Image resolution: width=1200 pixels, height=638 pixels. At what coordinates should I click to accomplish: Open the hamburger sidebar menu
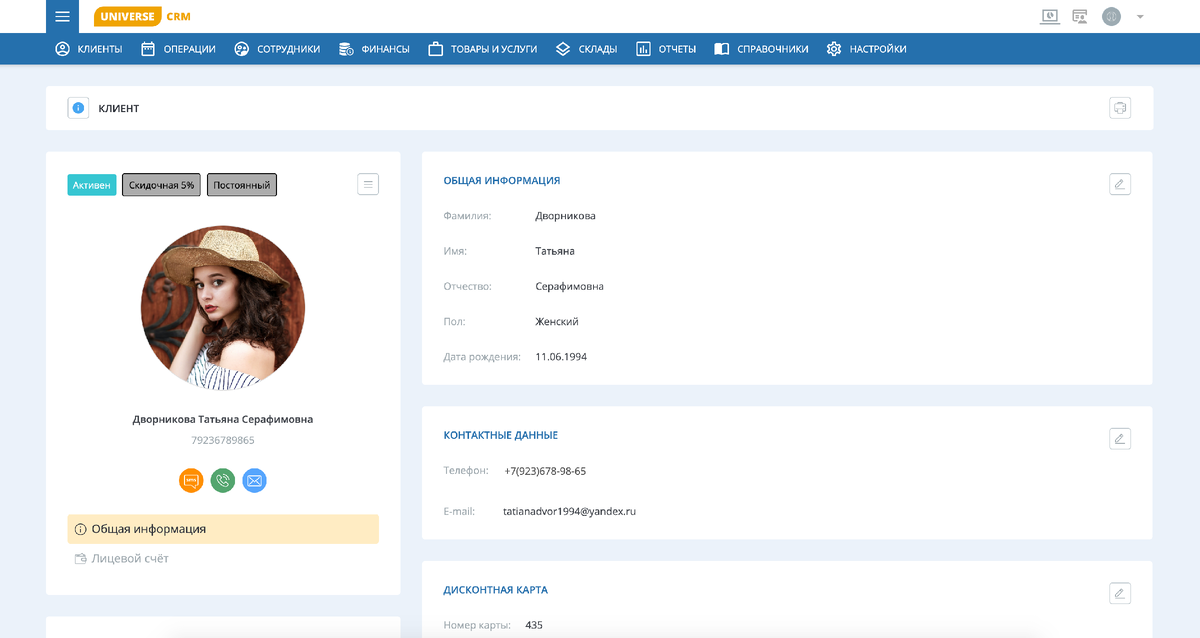point(62,16)
